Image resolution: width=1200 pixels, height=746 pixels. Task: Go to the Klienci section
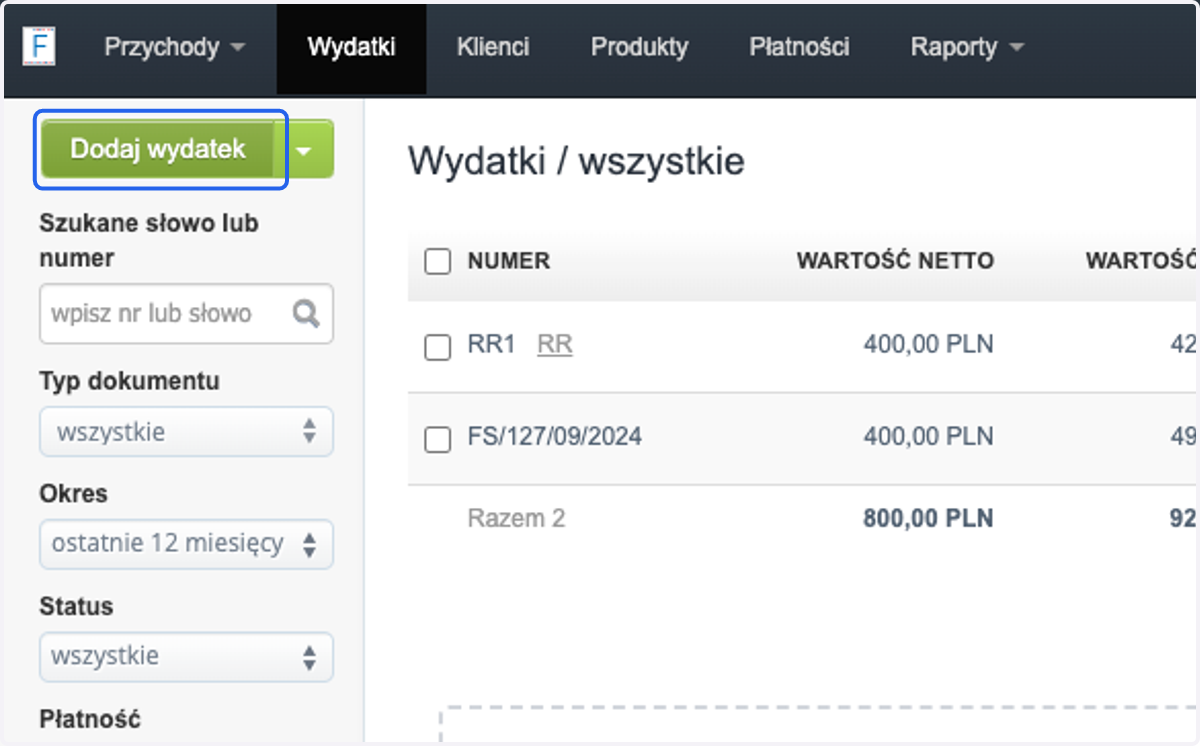[x=493, y=47]
